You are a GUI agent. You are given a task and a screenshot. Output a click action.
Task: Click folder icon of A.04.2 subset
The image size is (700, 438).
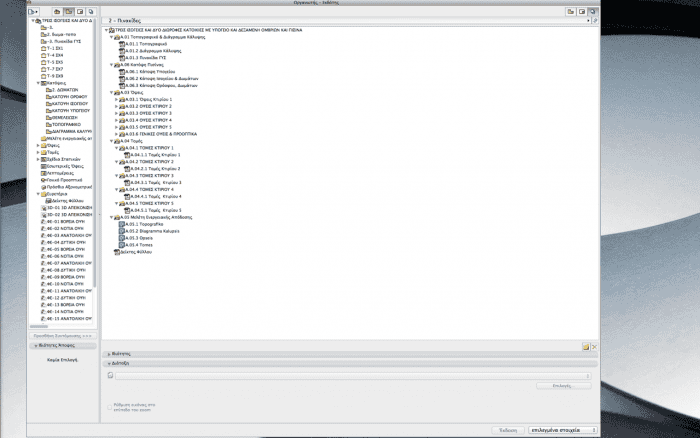coord(122,162)
